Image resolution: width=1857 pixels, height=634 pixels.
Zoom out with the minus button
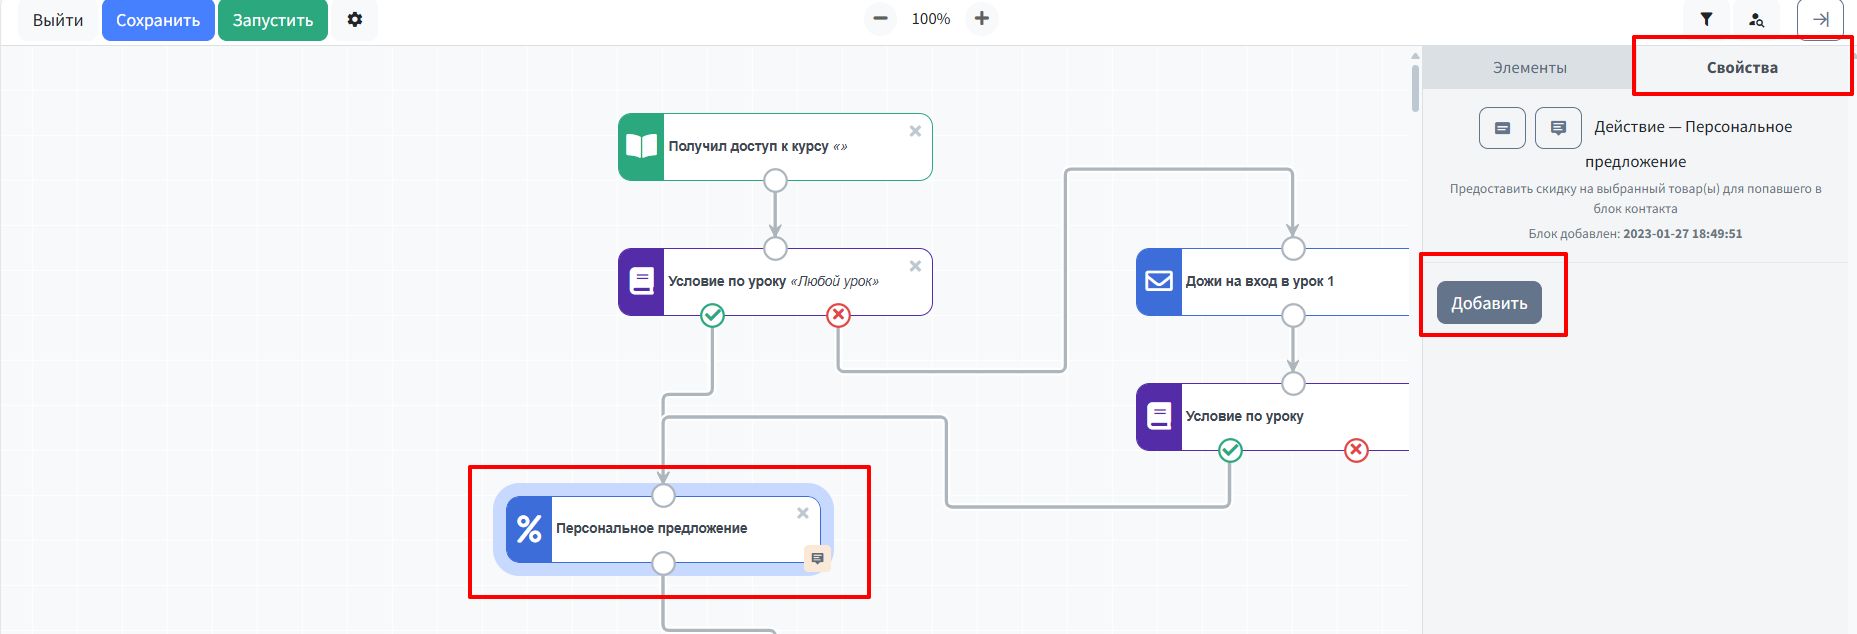[880, 19]
